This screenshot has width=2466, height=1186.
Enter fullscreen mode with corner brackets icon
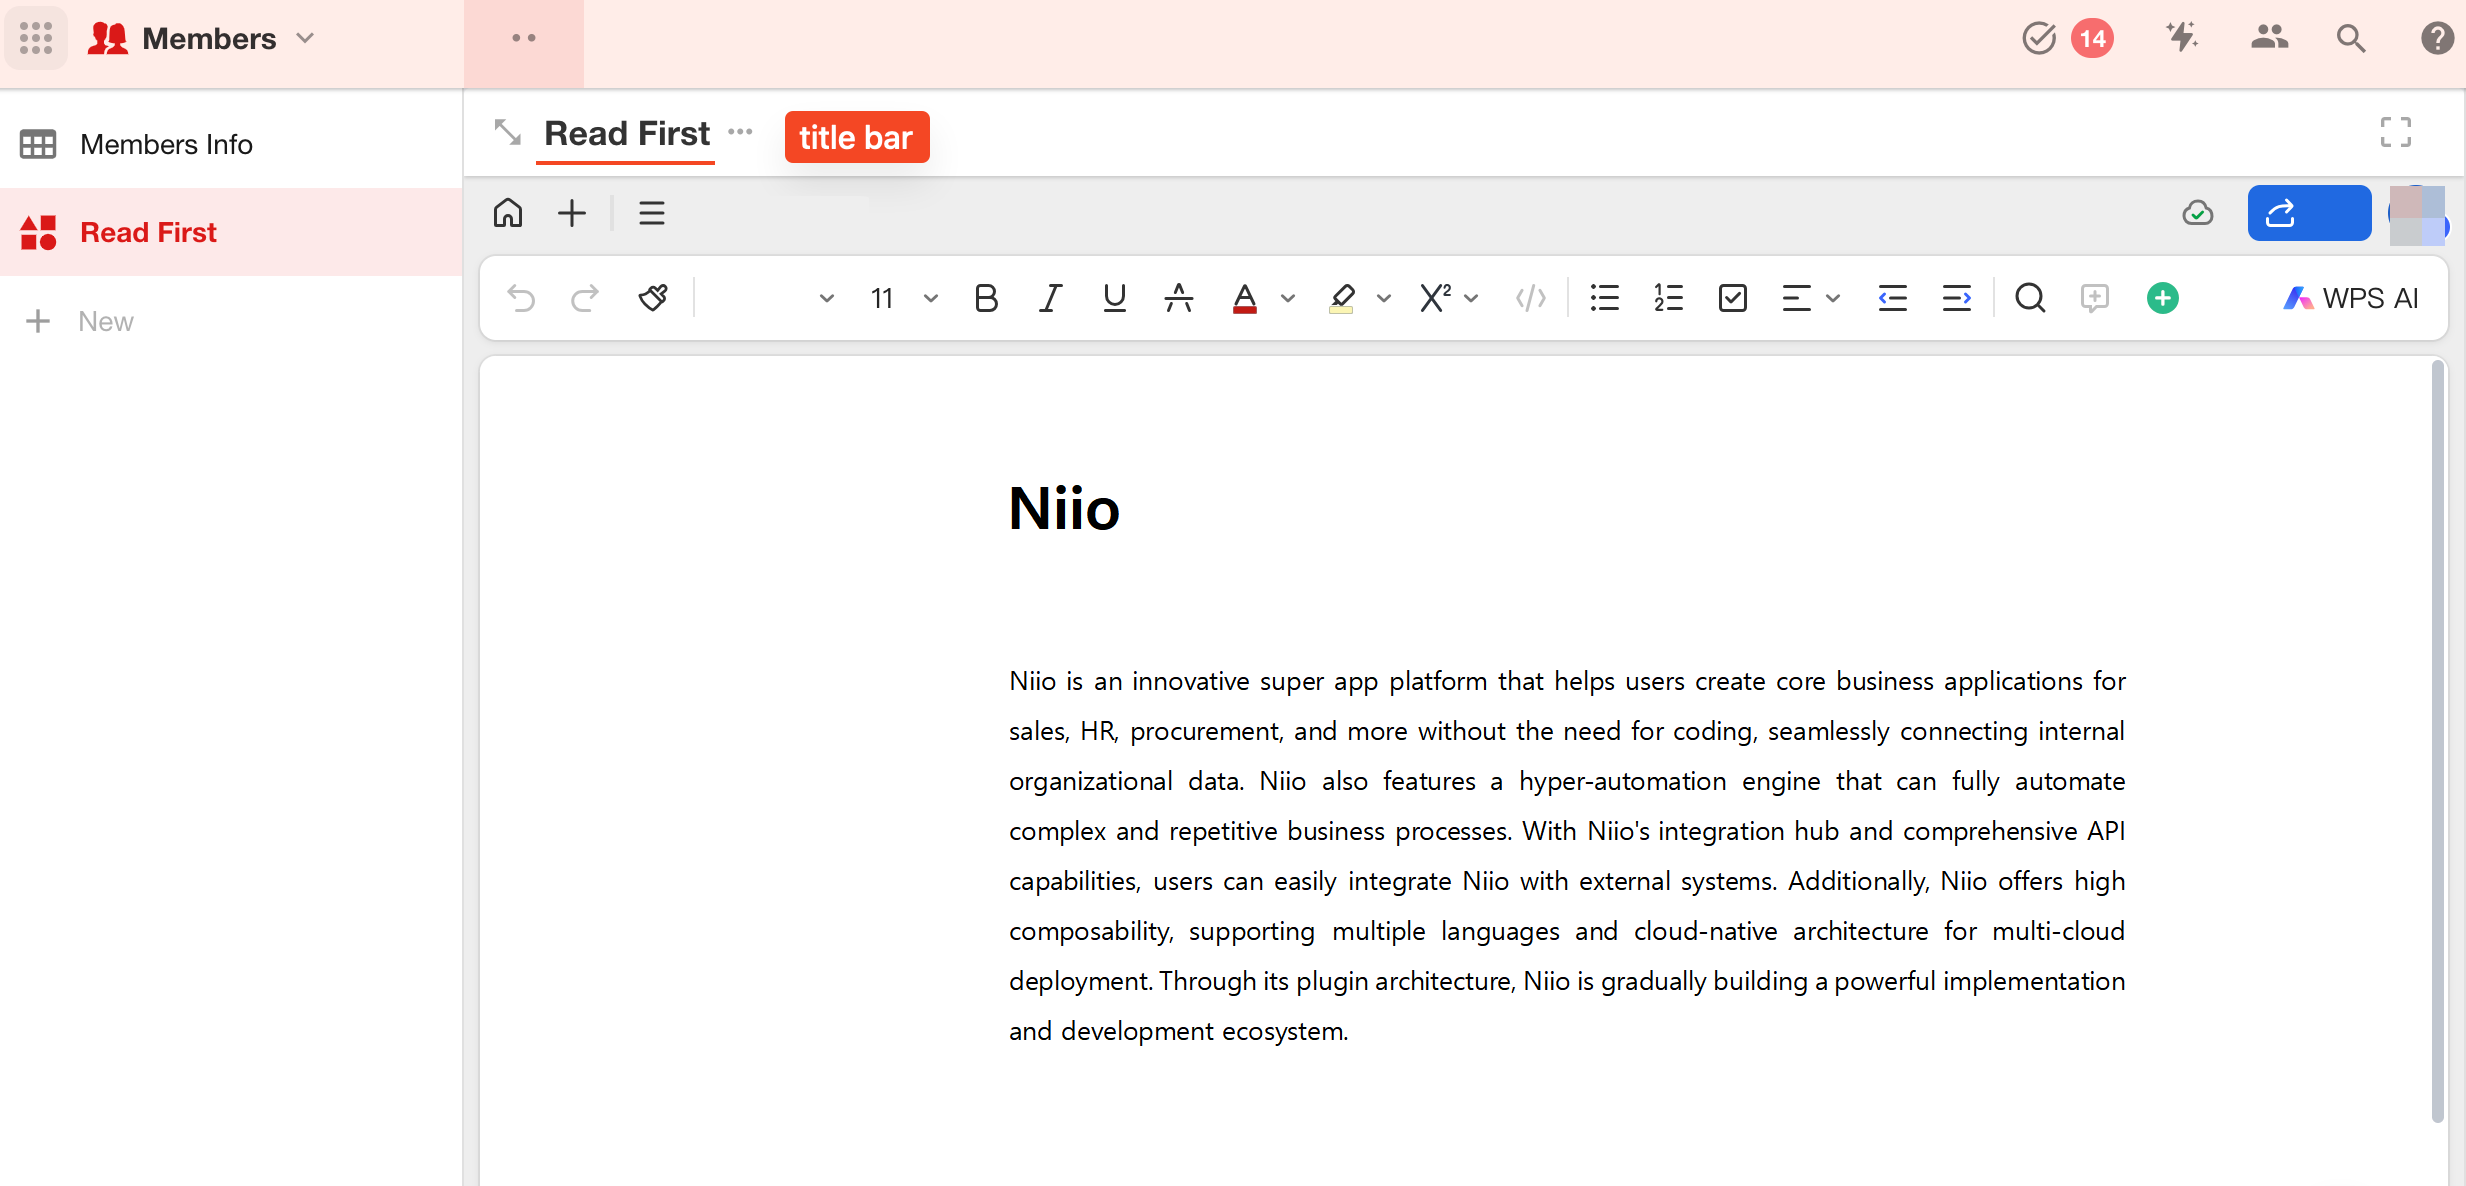[2396, 132]
